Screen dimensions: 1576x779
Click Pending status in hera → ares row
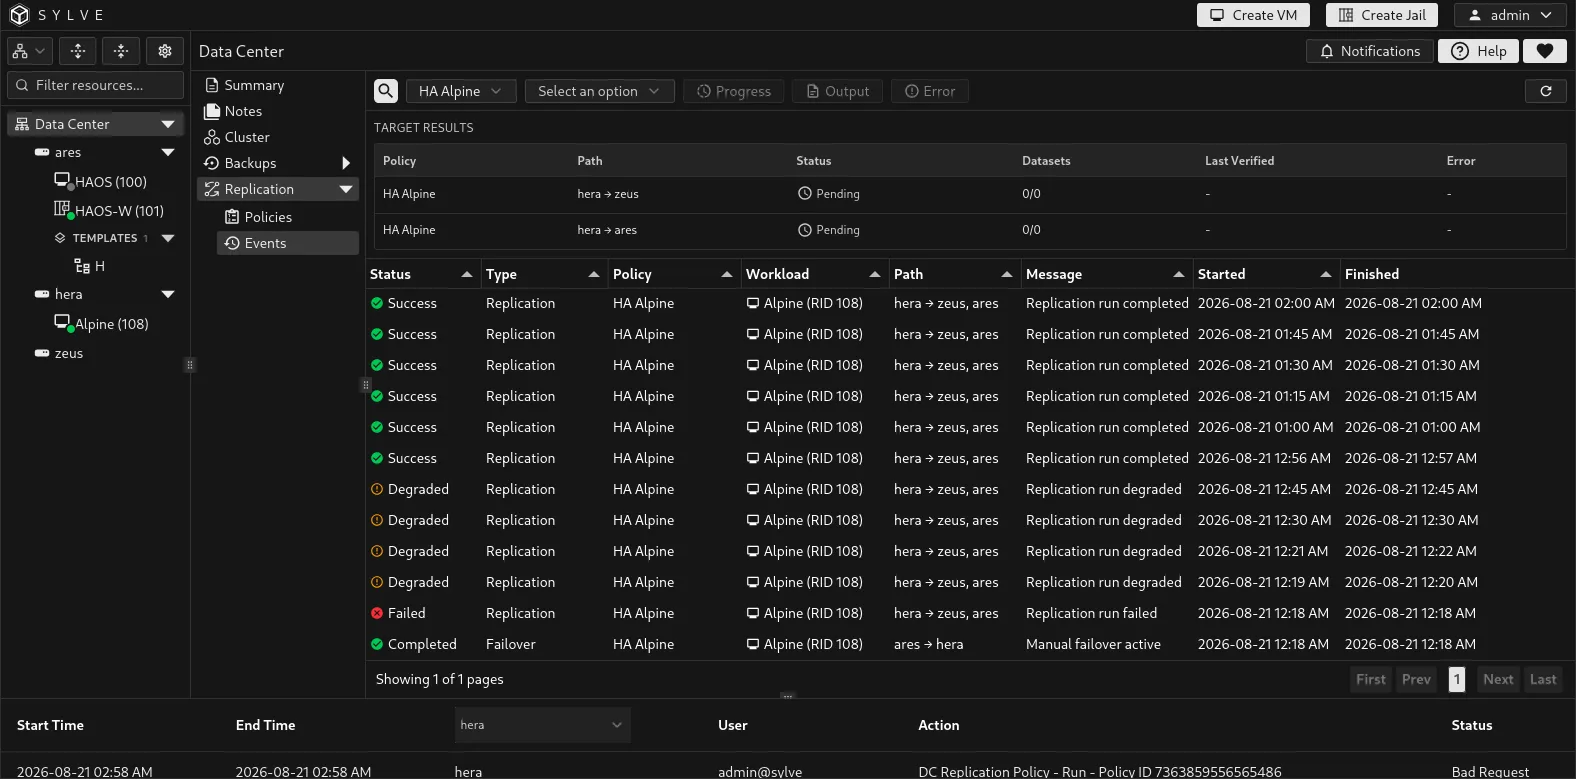[x=828, y=230]
